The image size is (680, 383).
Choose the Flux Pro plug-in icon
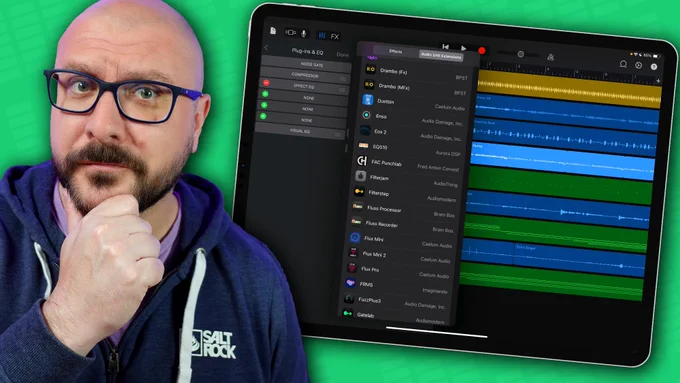coord(353,268)
